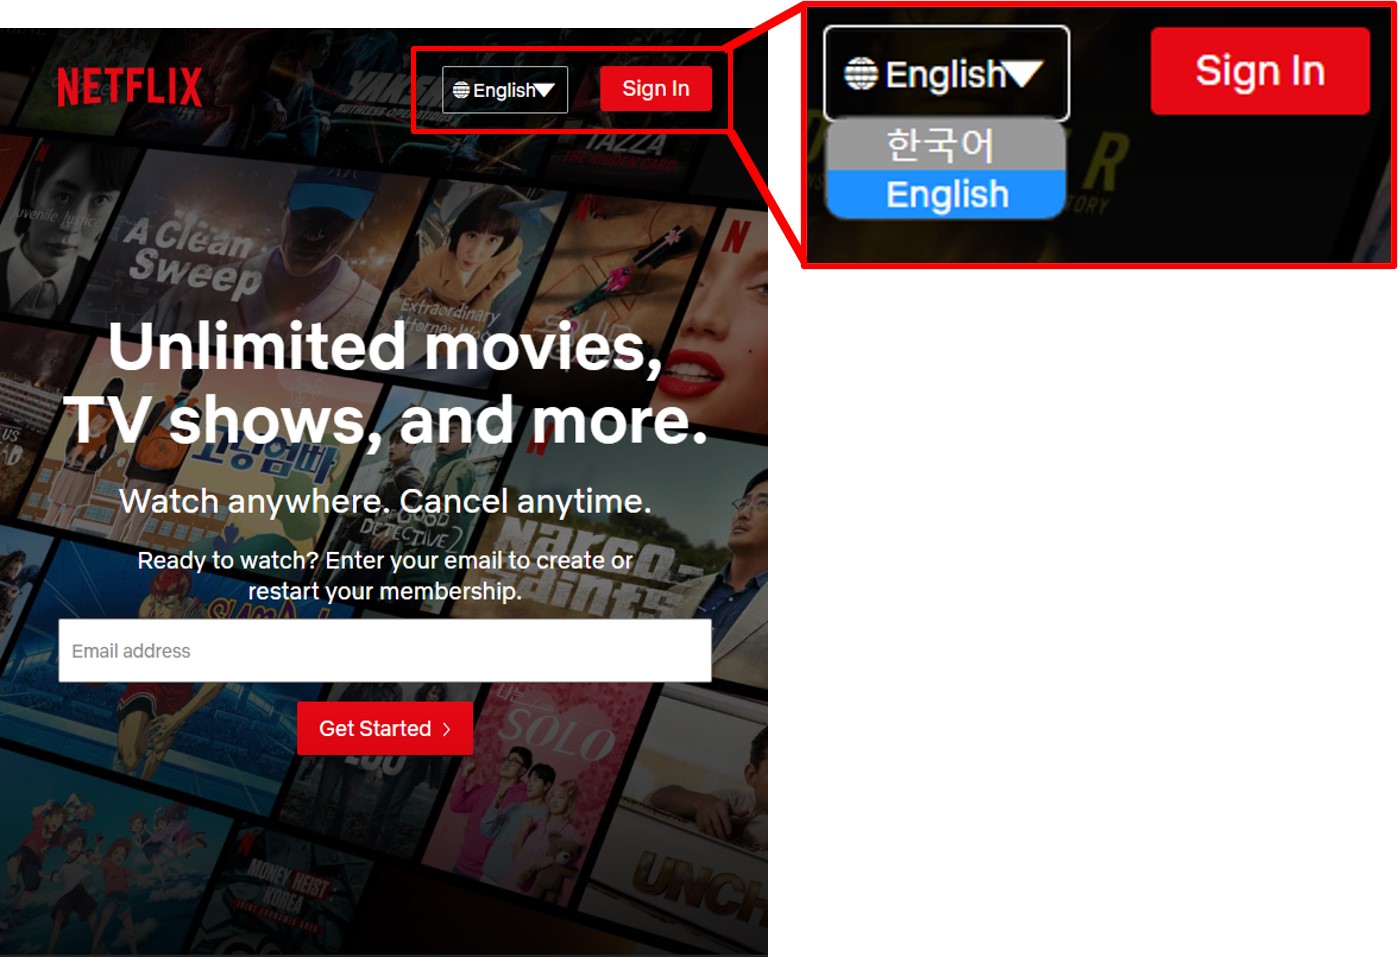
Task: Click the globe icon in the magnified callout
Action: click(x=859, y=71)
